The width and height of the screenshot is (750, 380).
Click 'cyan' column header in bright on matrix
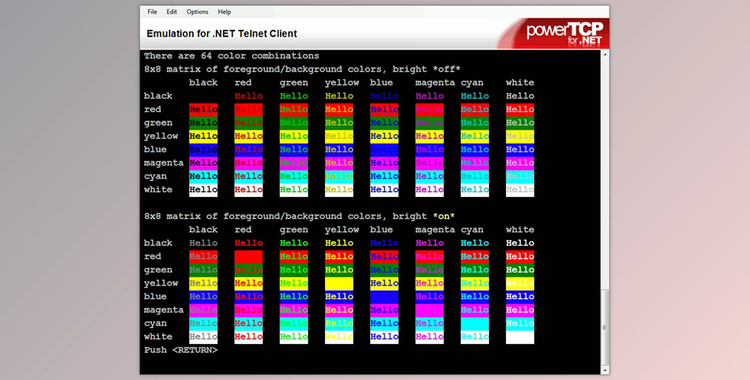[472, 230]
